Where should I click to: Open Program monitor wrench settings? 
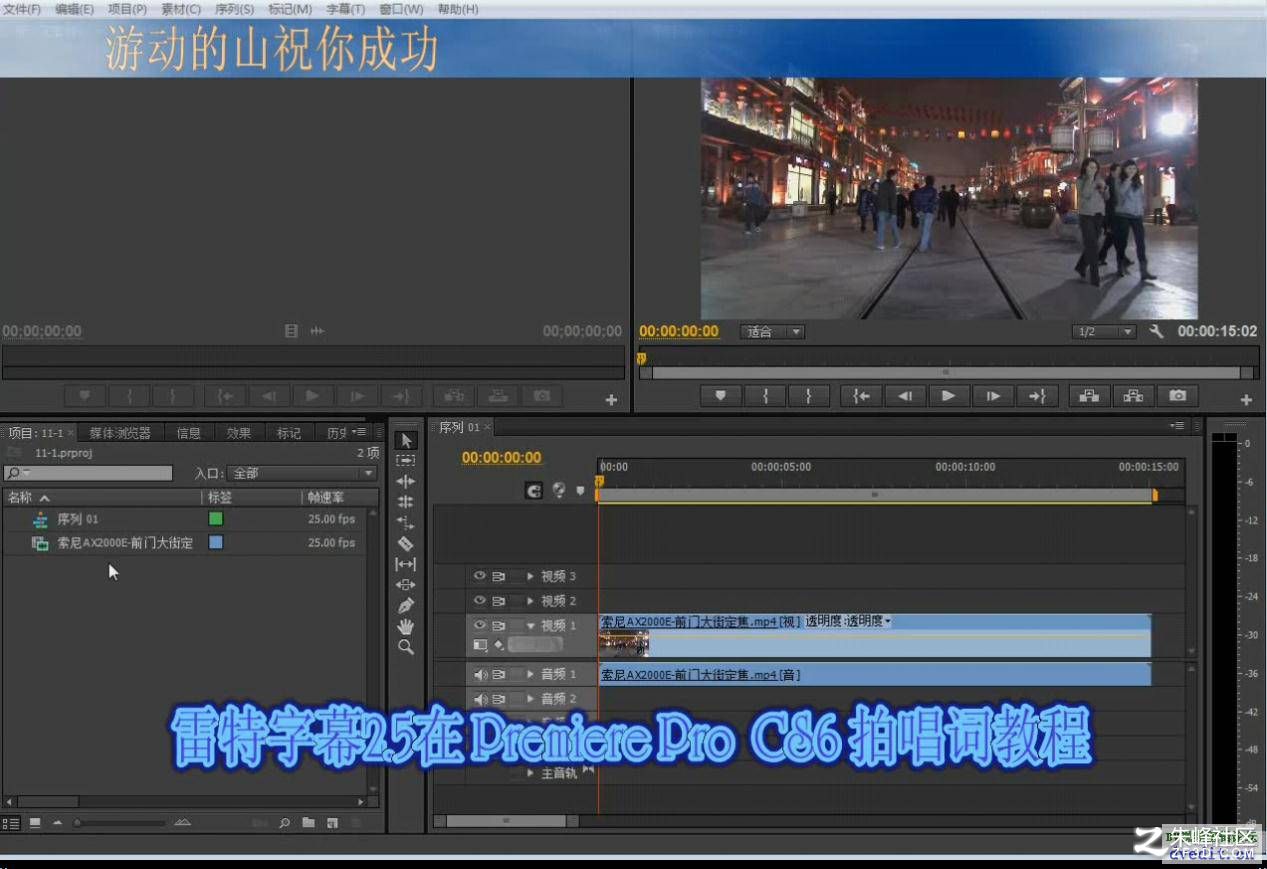1157,331
